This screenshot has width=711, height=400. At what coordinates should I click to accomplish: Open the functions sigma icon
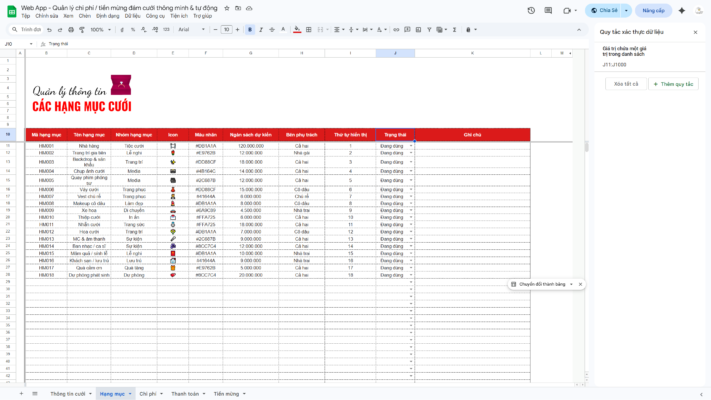point(454,29)
